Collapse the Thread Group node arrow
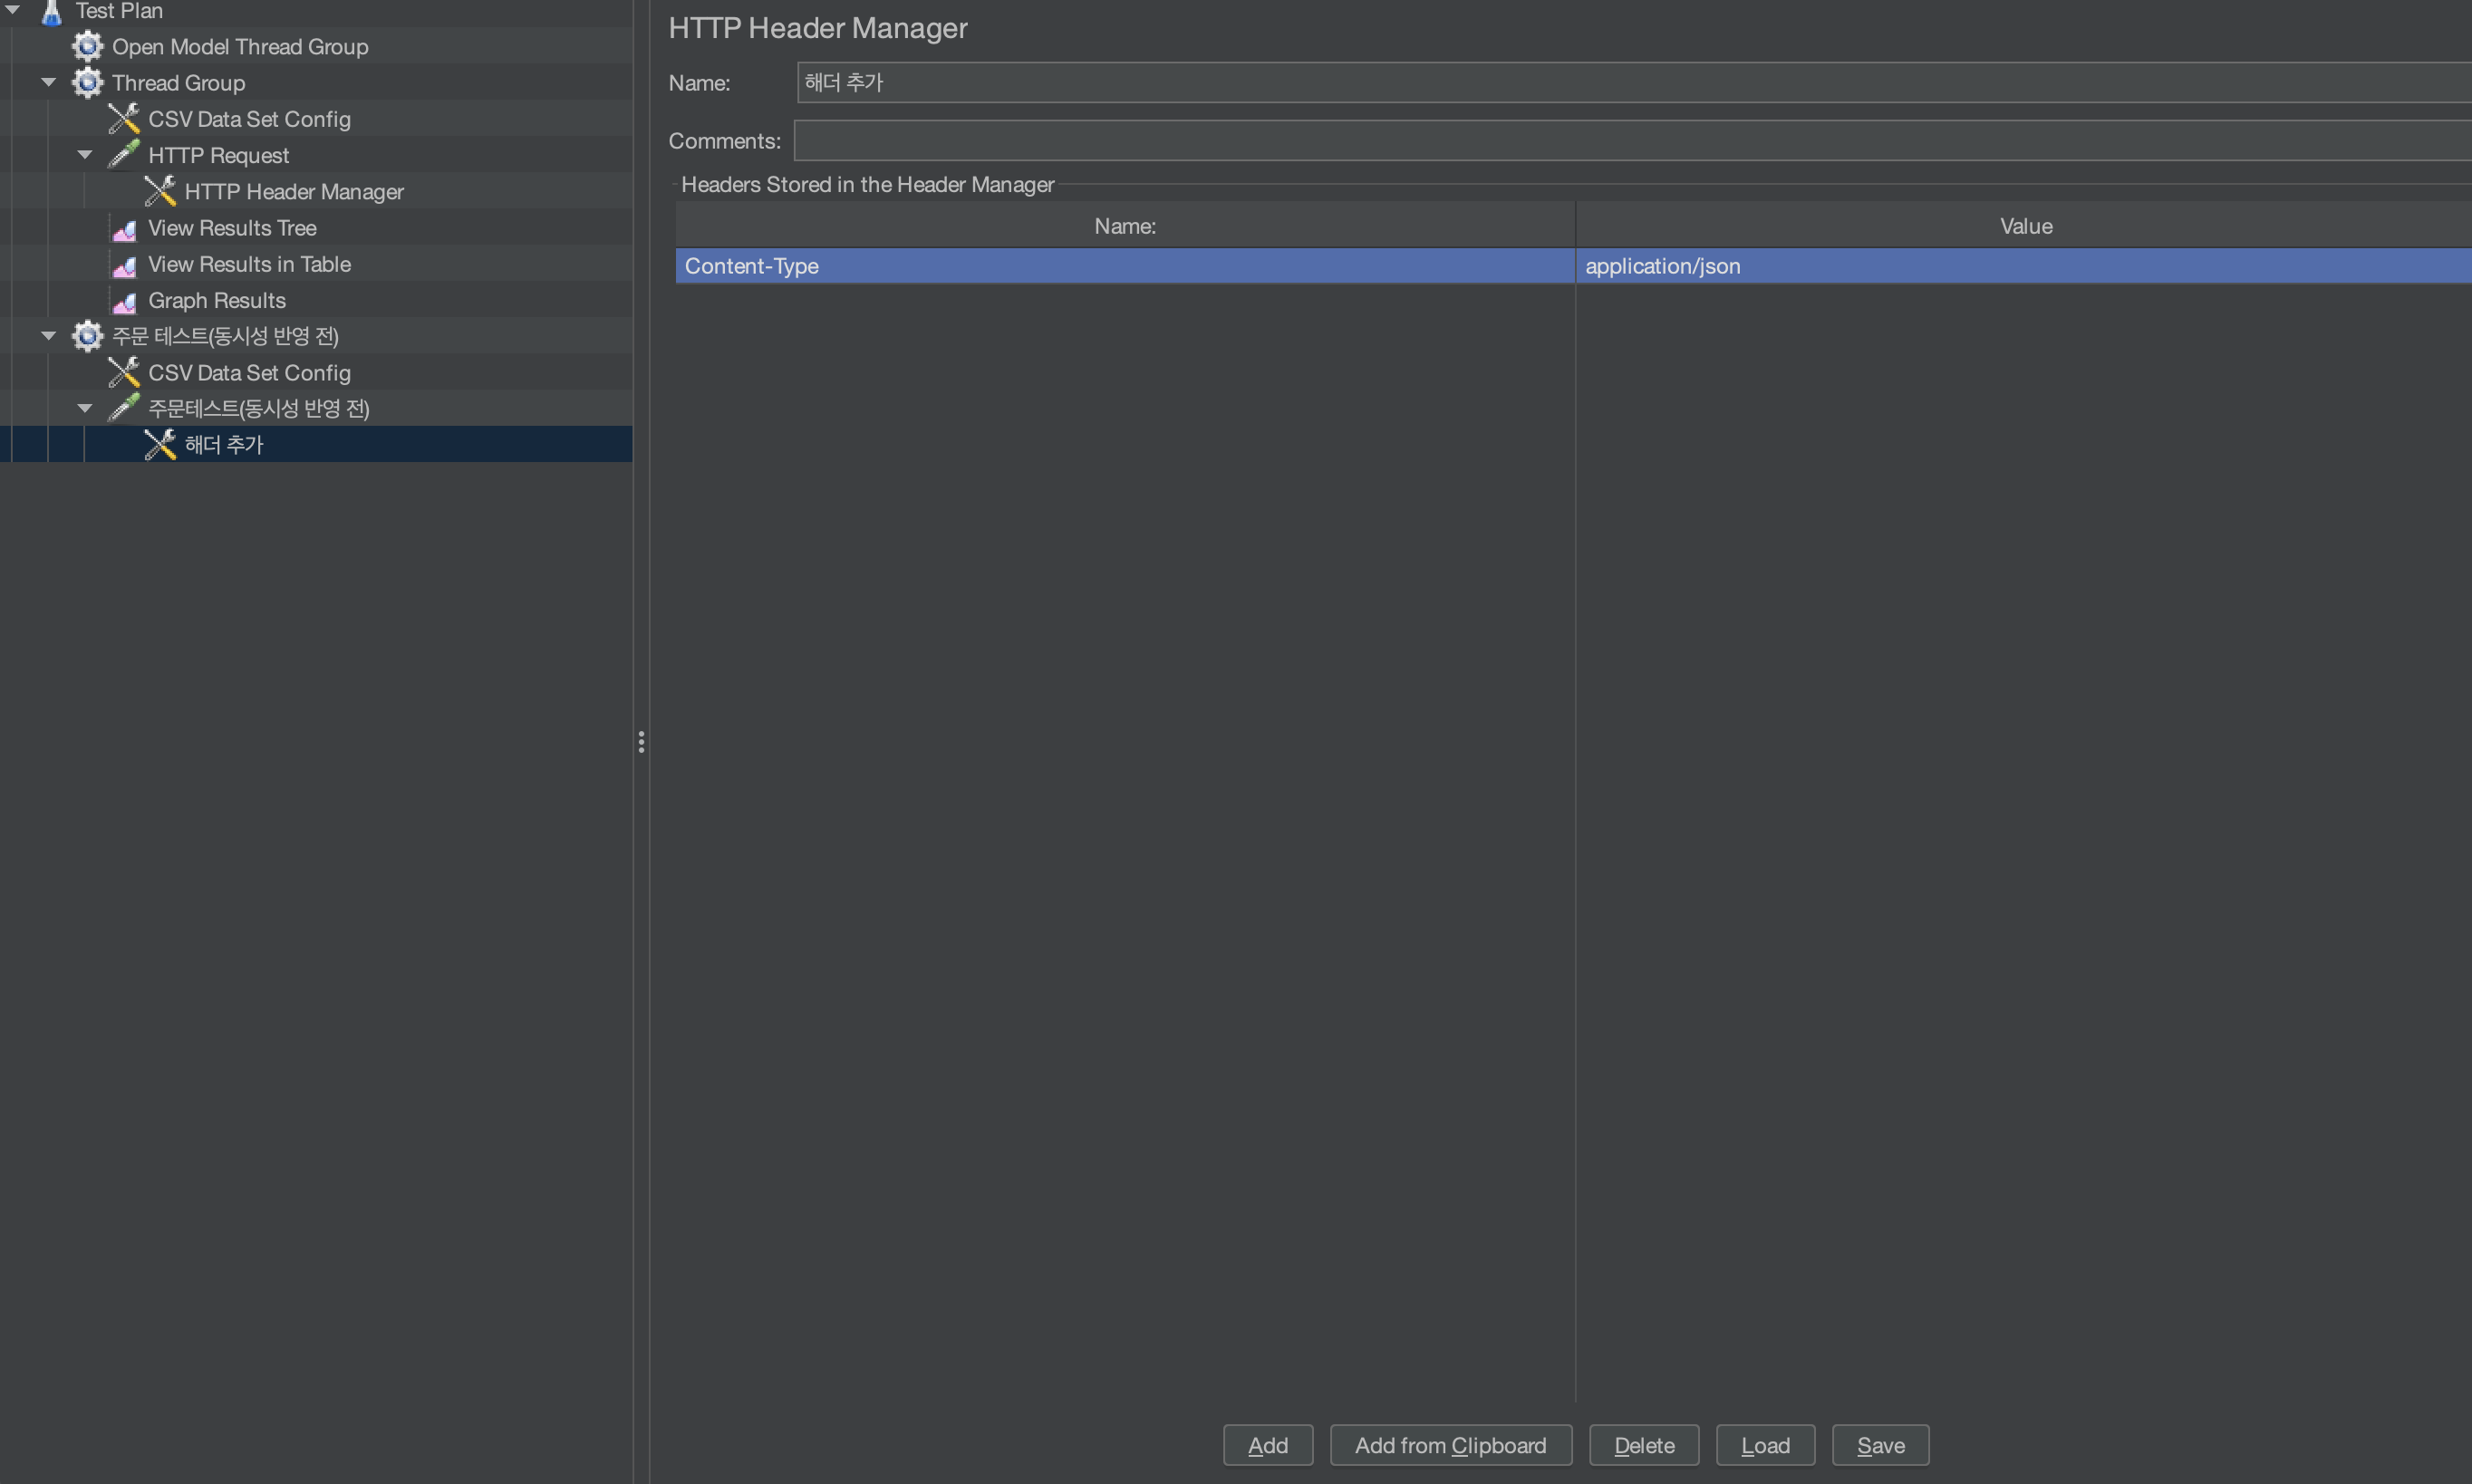Image resolution: width=2472 pixels, height=1484 pixels. (x=49, y=83)
